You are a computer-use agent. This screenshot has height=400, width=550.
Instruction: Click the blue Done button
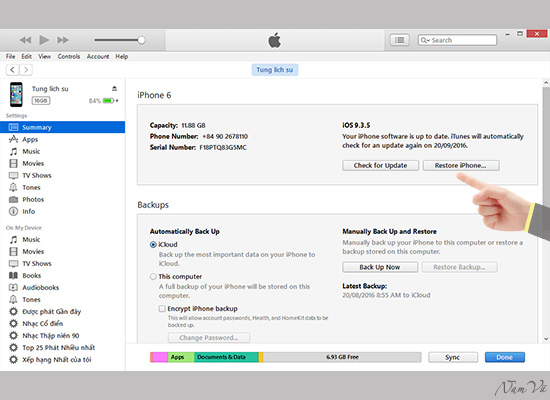(x=505, y=357)
